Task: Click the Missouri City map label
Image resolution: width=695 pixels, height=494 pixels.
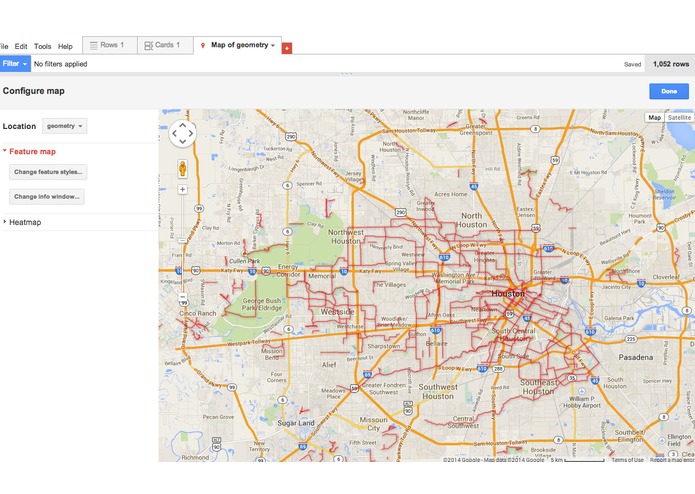Action: (373, 424)
